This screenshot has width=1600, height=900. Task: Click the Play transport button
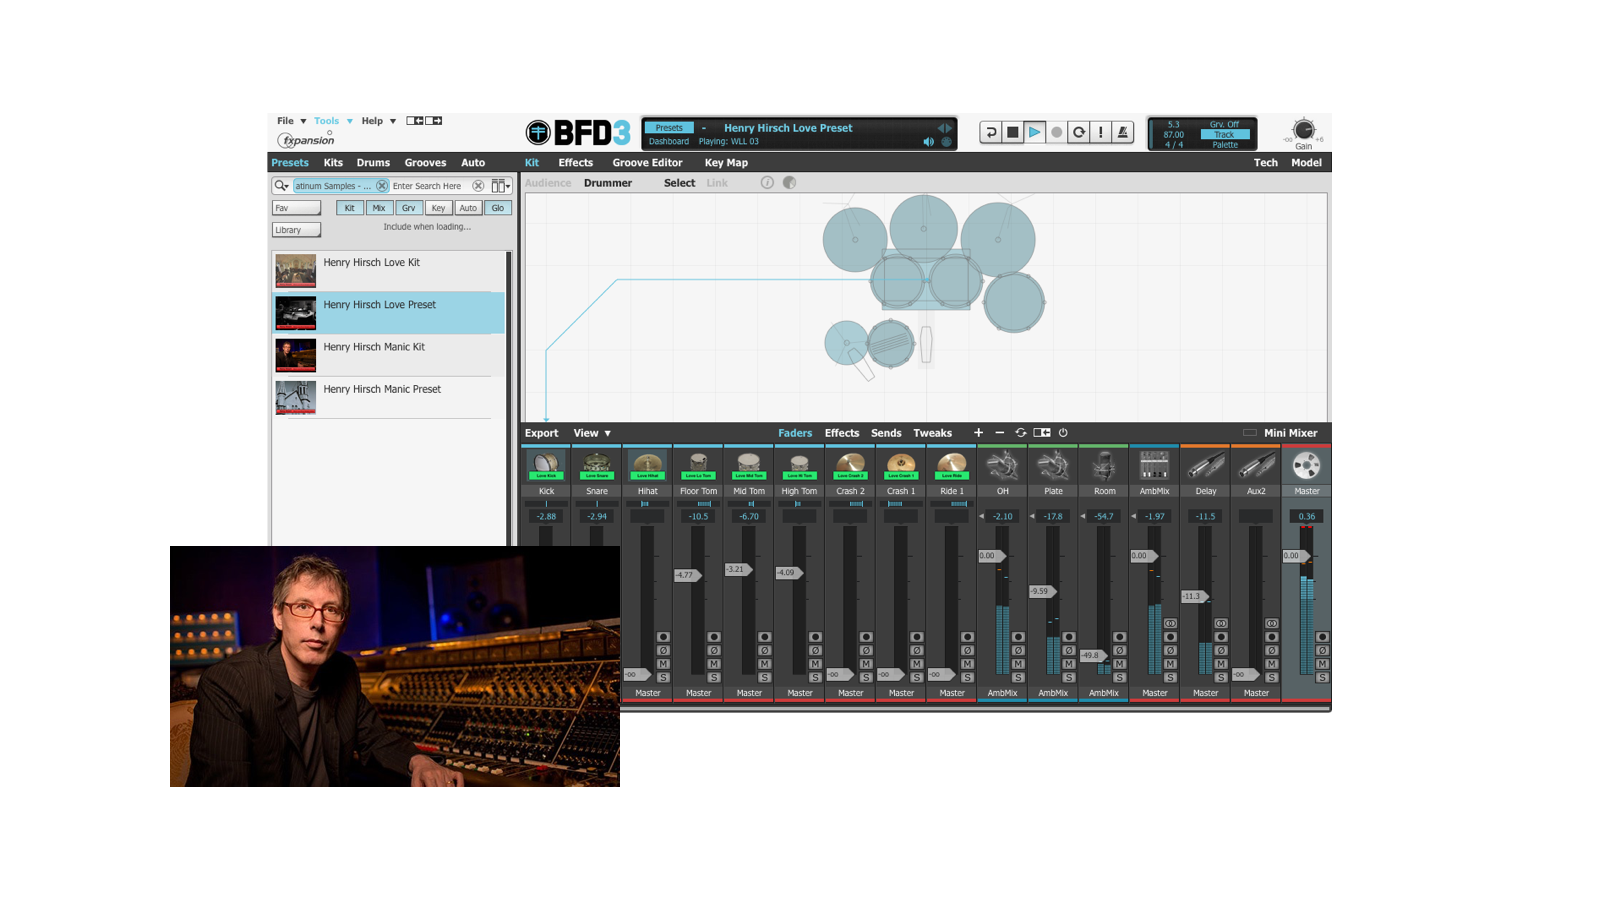(x=1034, y=132)
